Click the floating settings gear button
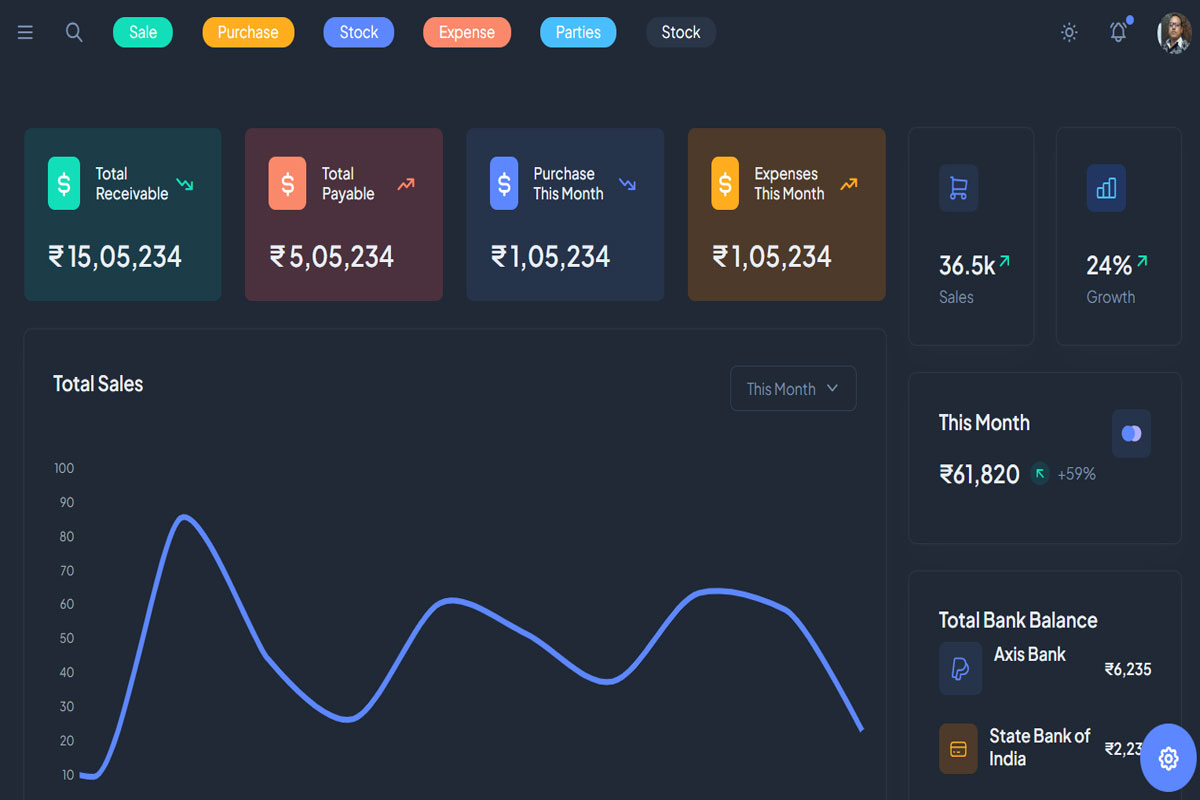The height and width of the screenshot is (800, 1200). pos(1167,758)
